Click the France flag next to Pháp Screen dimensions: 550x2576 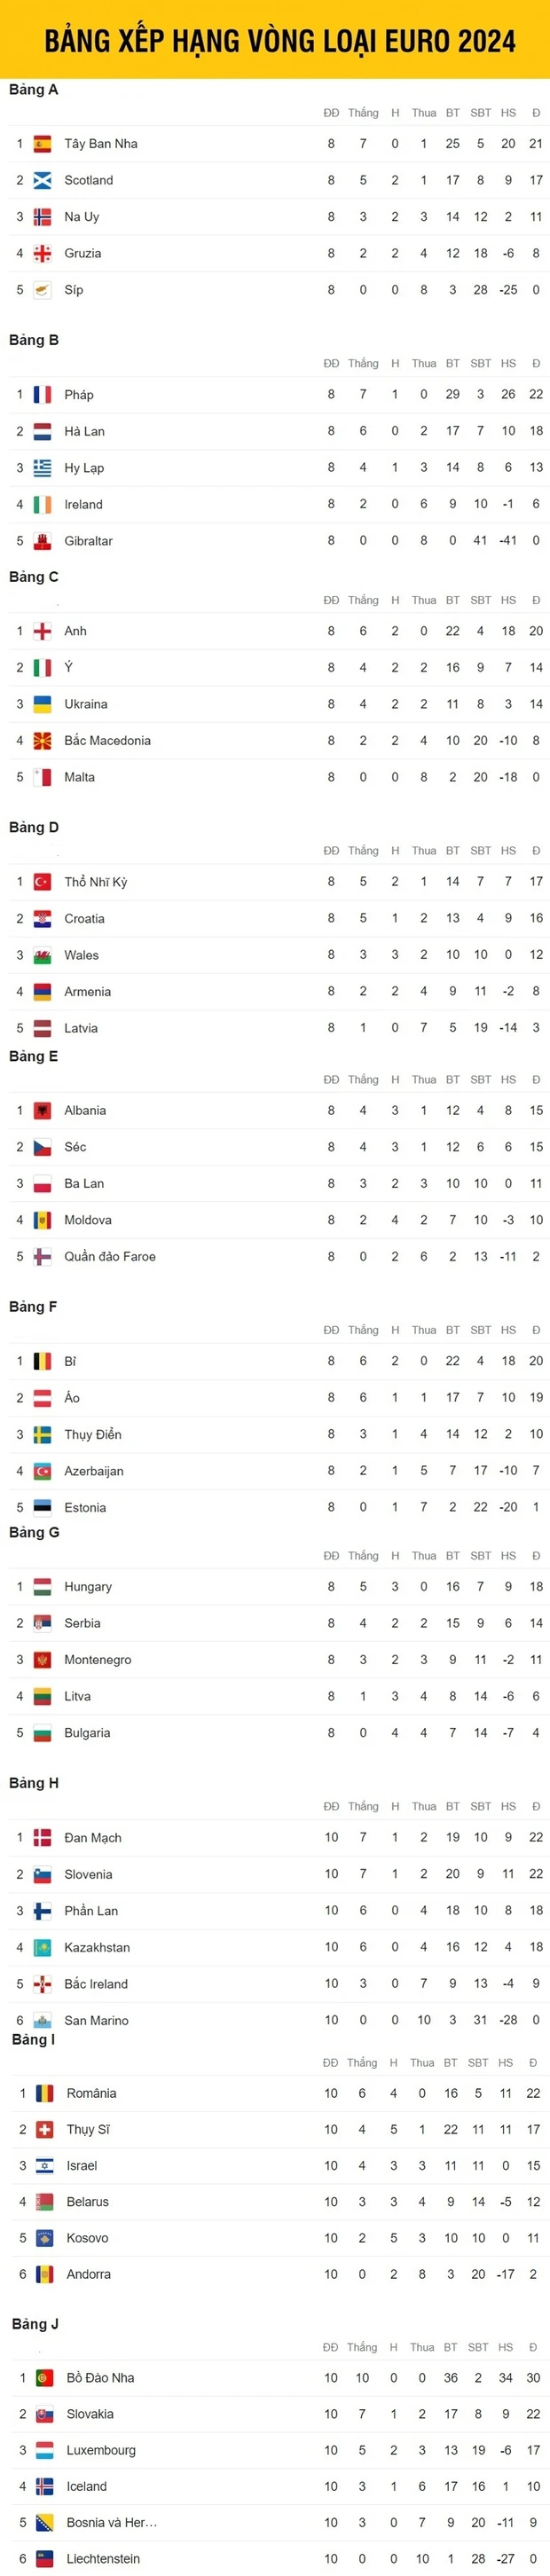click(x=42, y=395)
